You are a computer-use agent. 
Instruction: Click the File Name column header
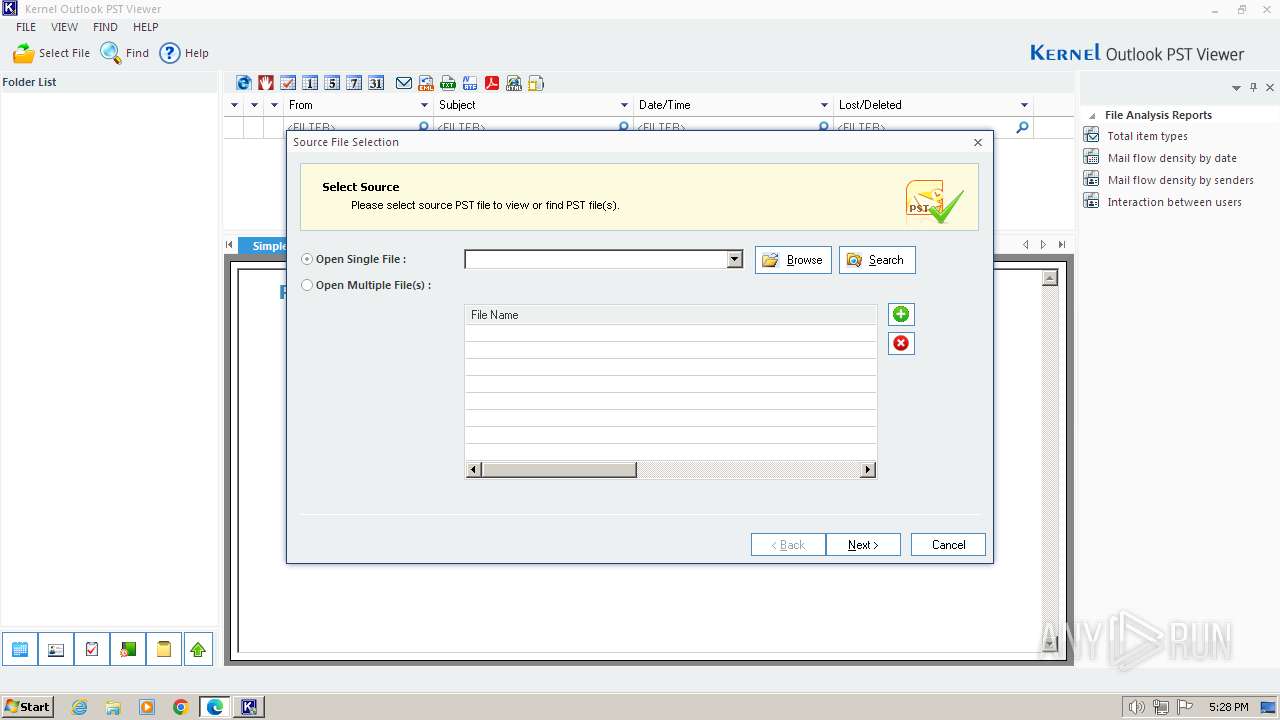(x=670, y=315)
